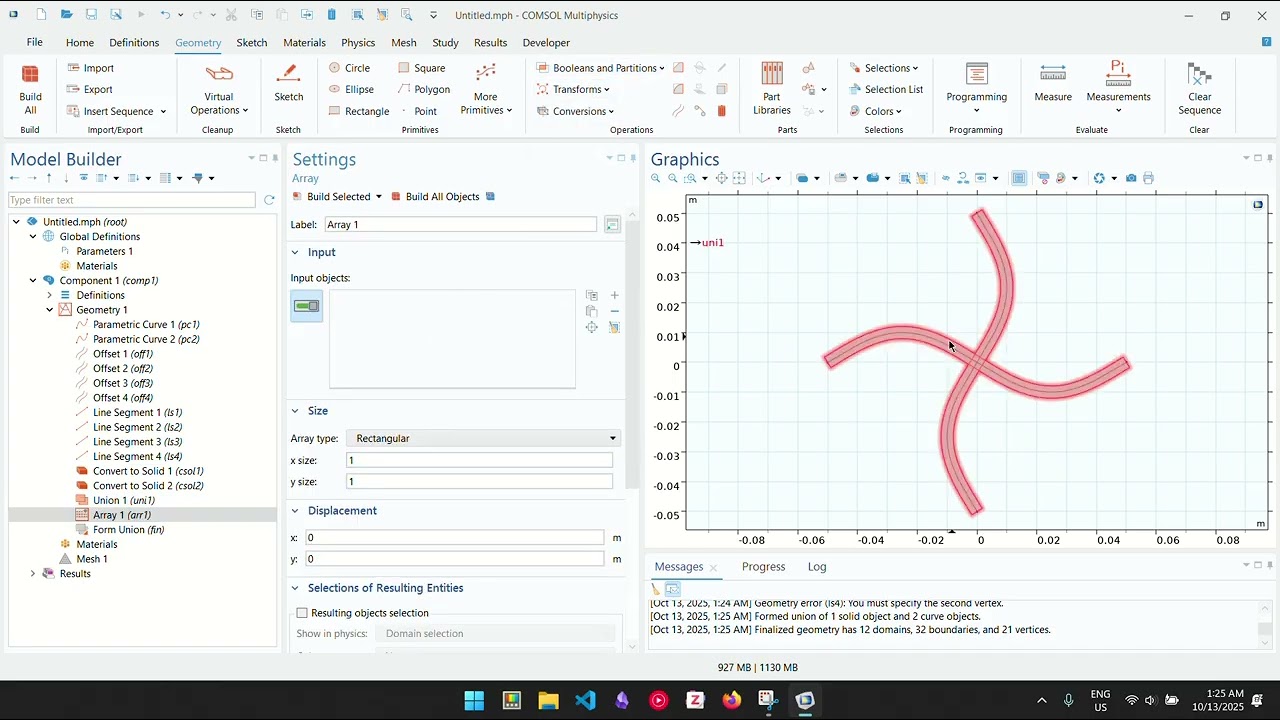Click the x size input field

(x=479, y=460)
